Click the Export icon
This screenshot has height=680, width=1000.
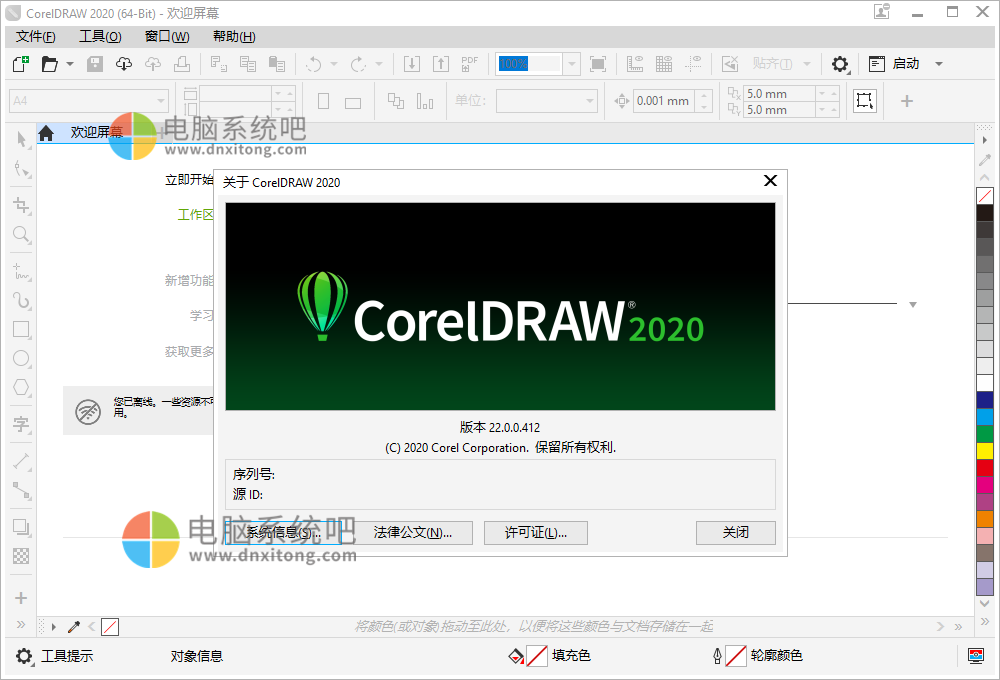click(x=441, y=64)
